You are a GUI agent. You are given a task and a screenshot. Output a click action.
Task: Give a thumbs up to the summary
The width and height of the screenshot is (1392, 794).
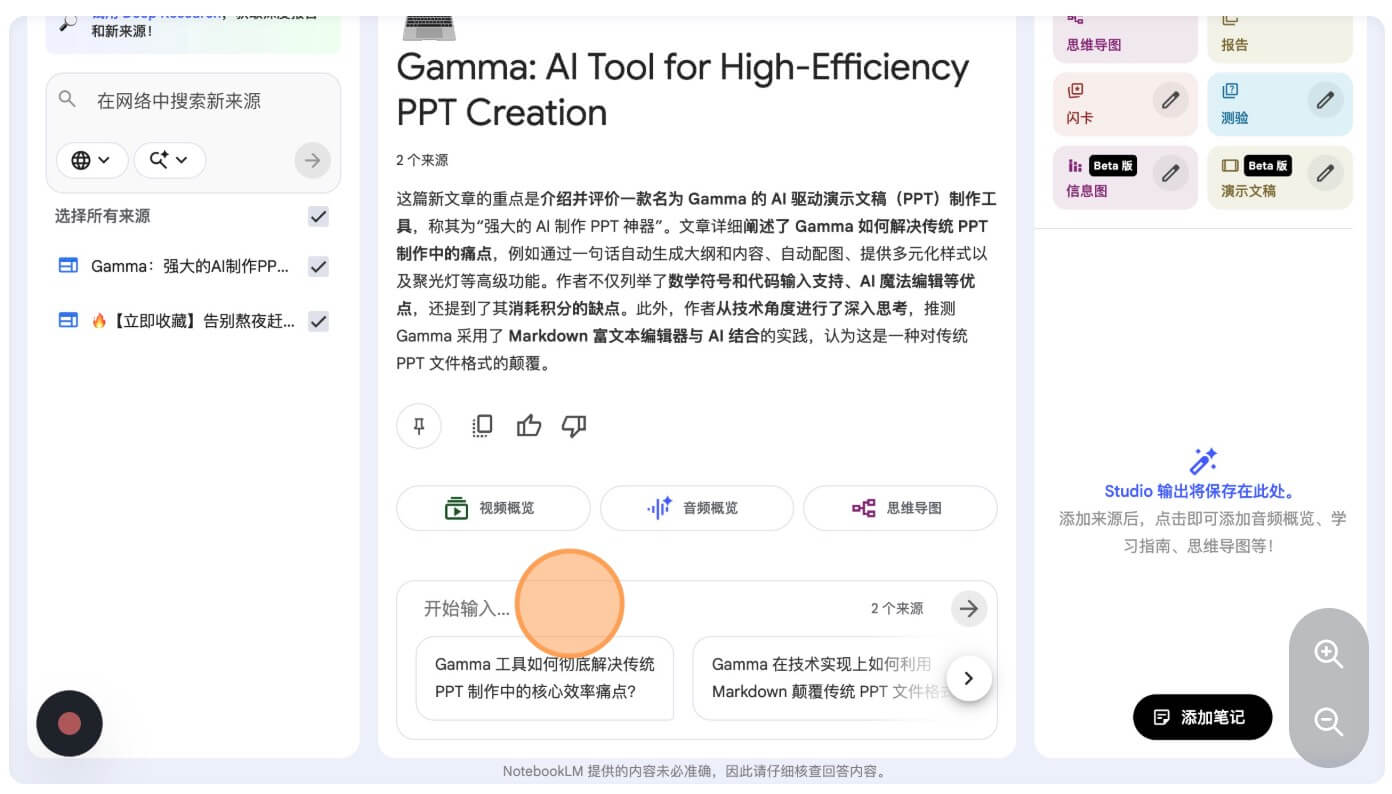pyautogui.click(x=529, y=426)
